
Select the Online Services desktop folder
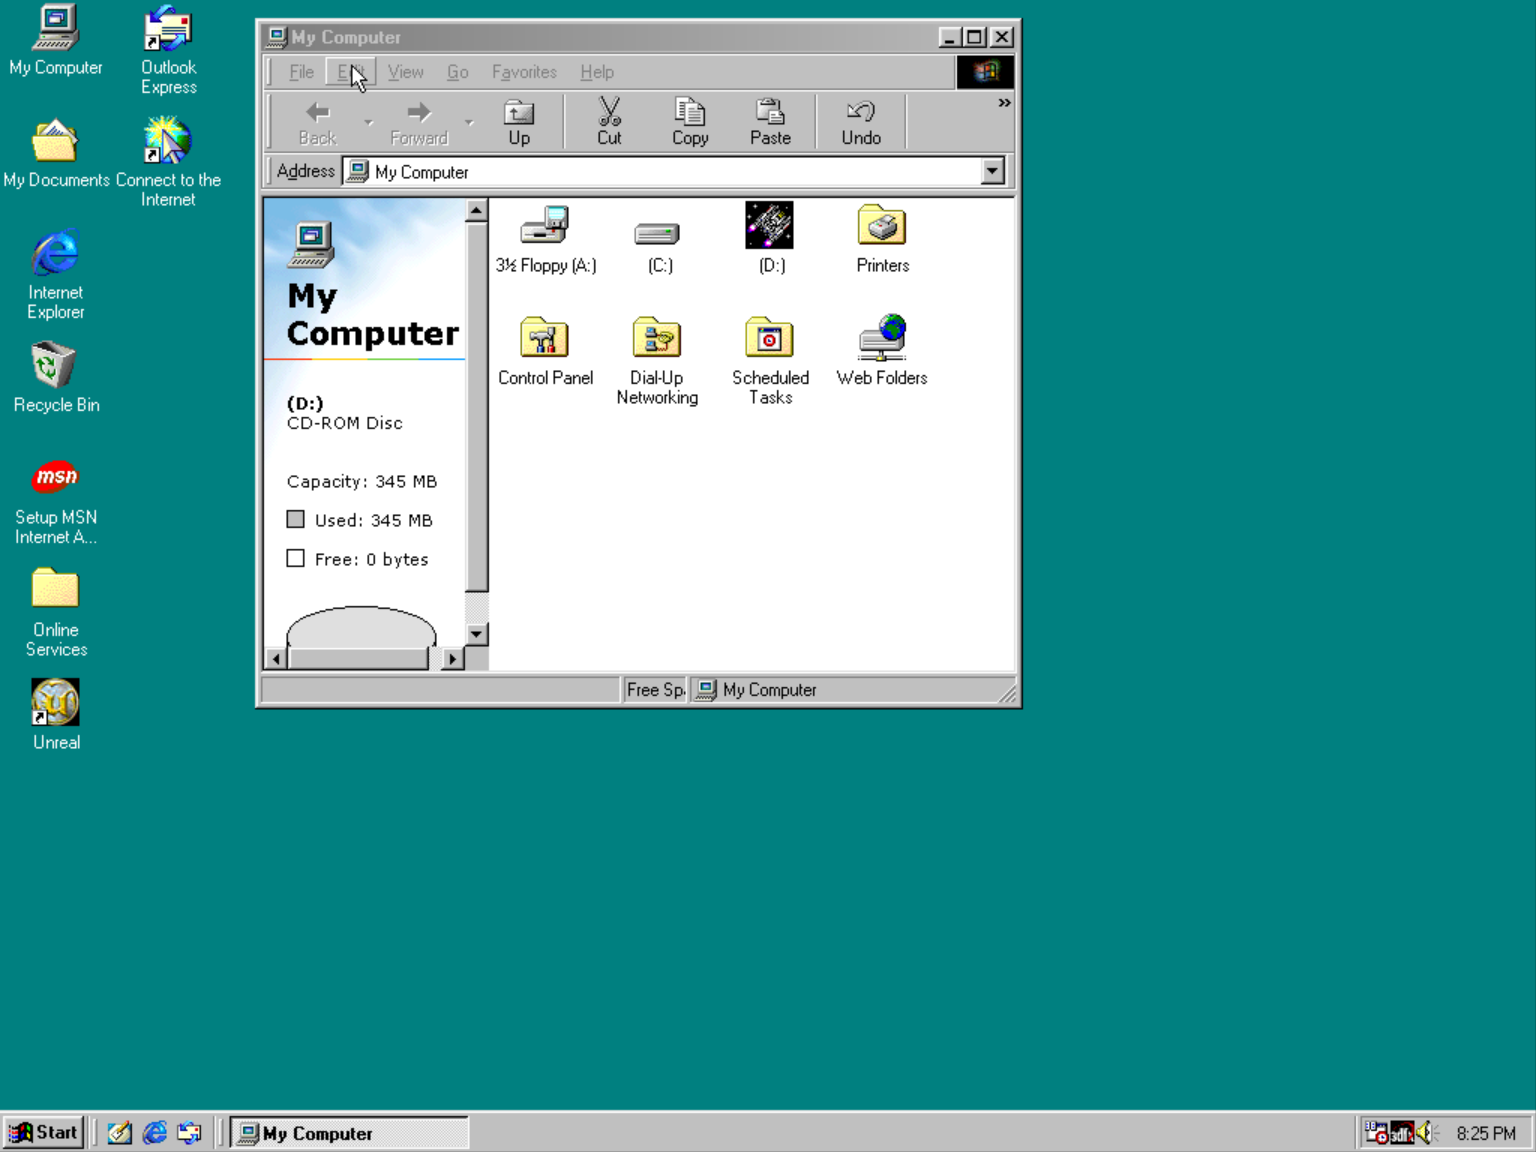tap(56, 613)
